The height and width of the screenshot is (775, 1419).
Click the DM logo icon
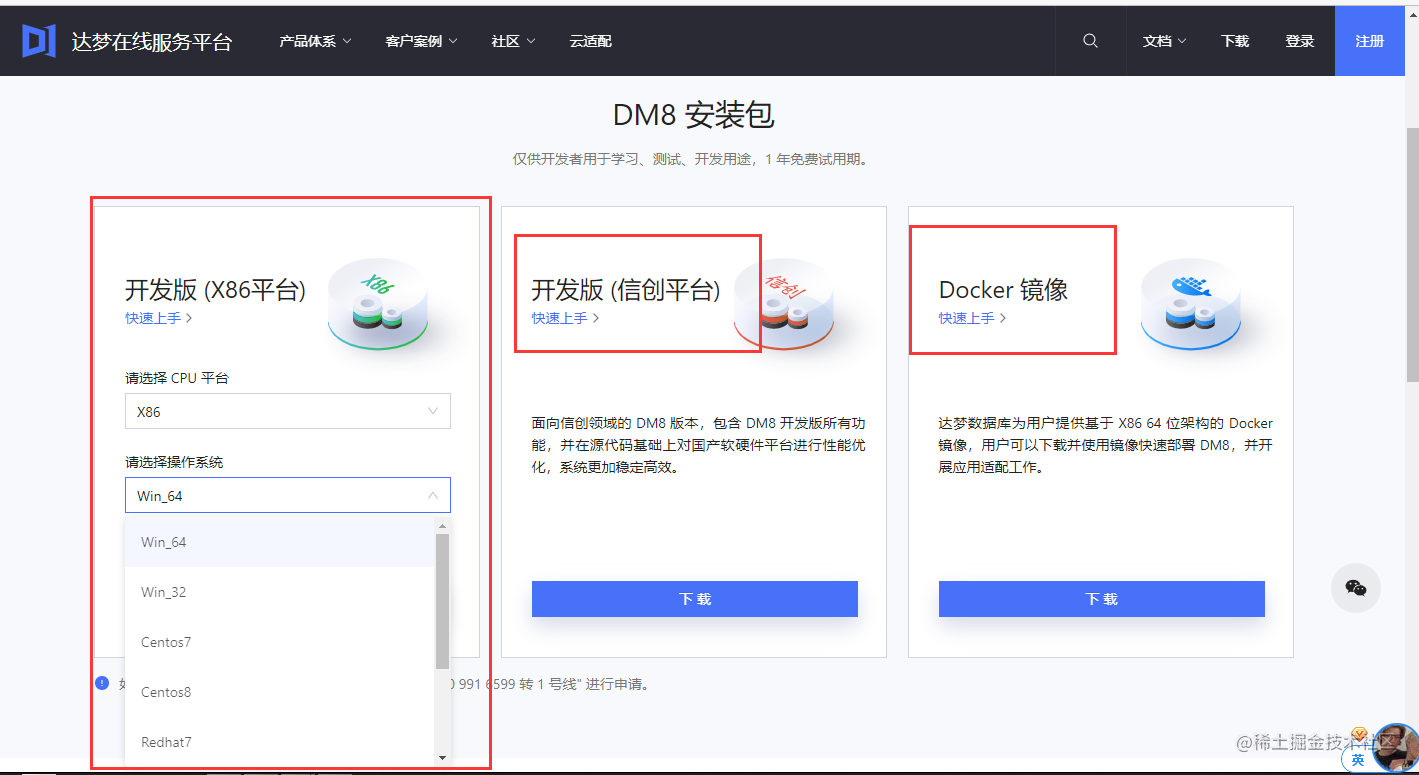point(37,40)
